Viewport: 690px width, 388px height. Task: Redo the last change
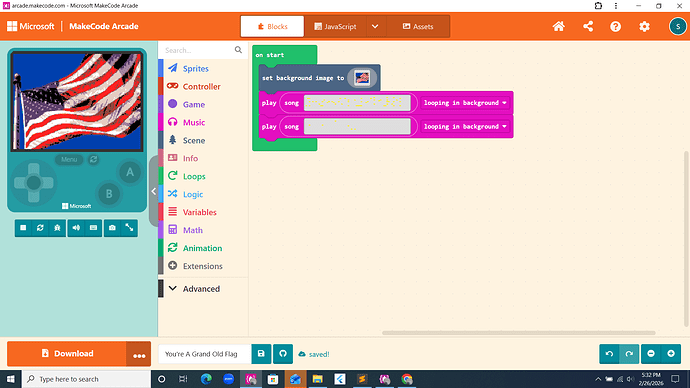[x=629, y=354]
